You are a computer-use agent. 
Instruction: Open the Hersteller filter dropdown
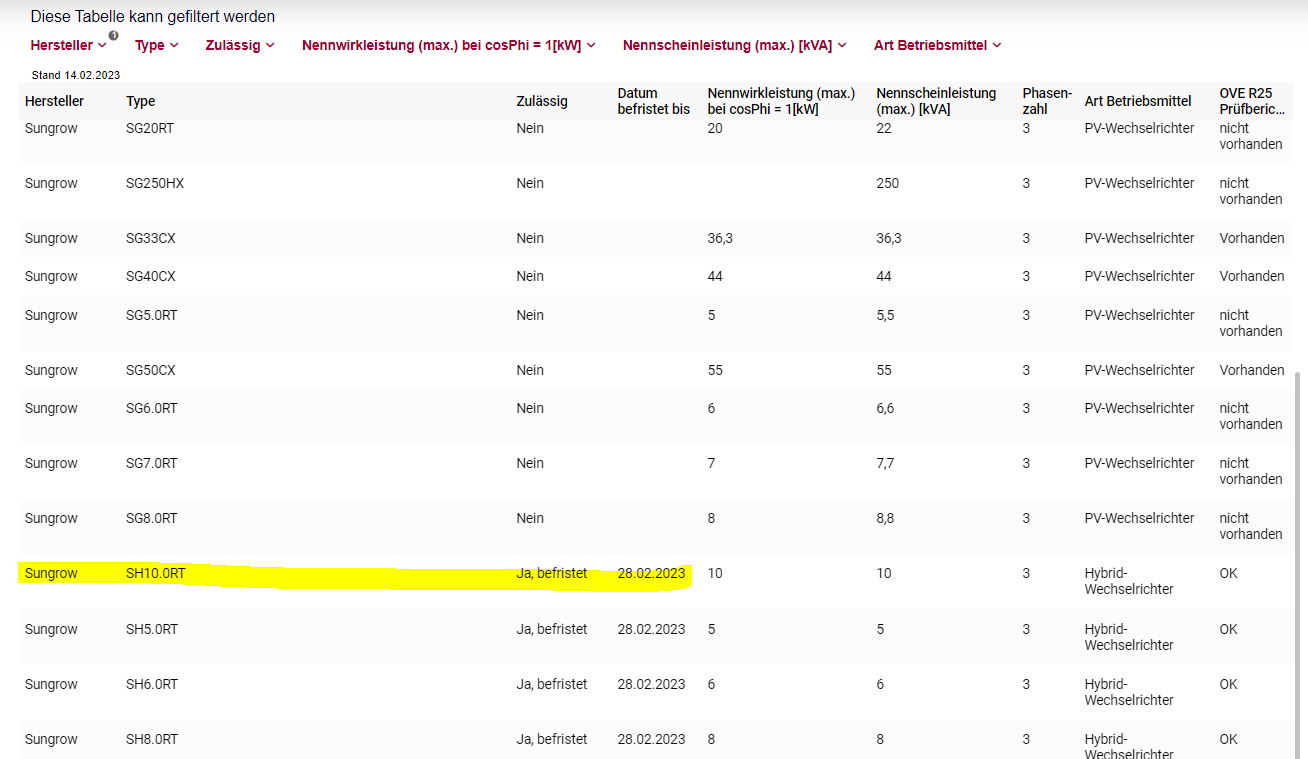coord(68,45)
